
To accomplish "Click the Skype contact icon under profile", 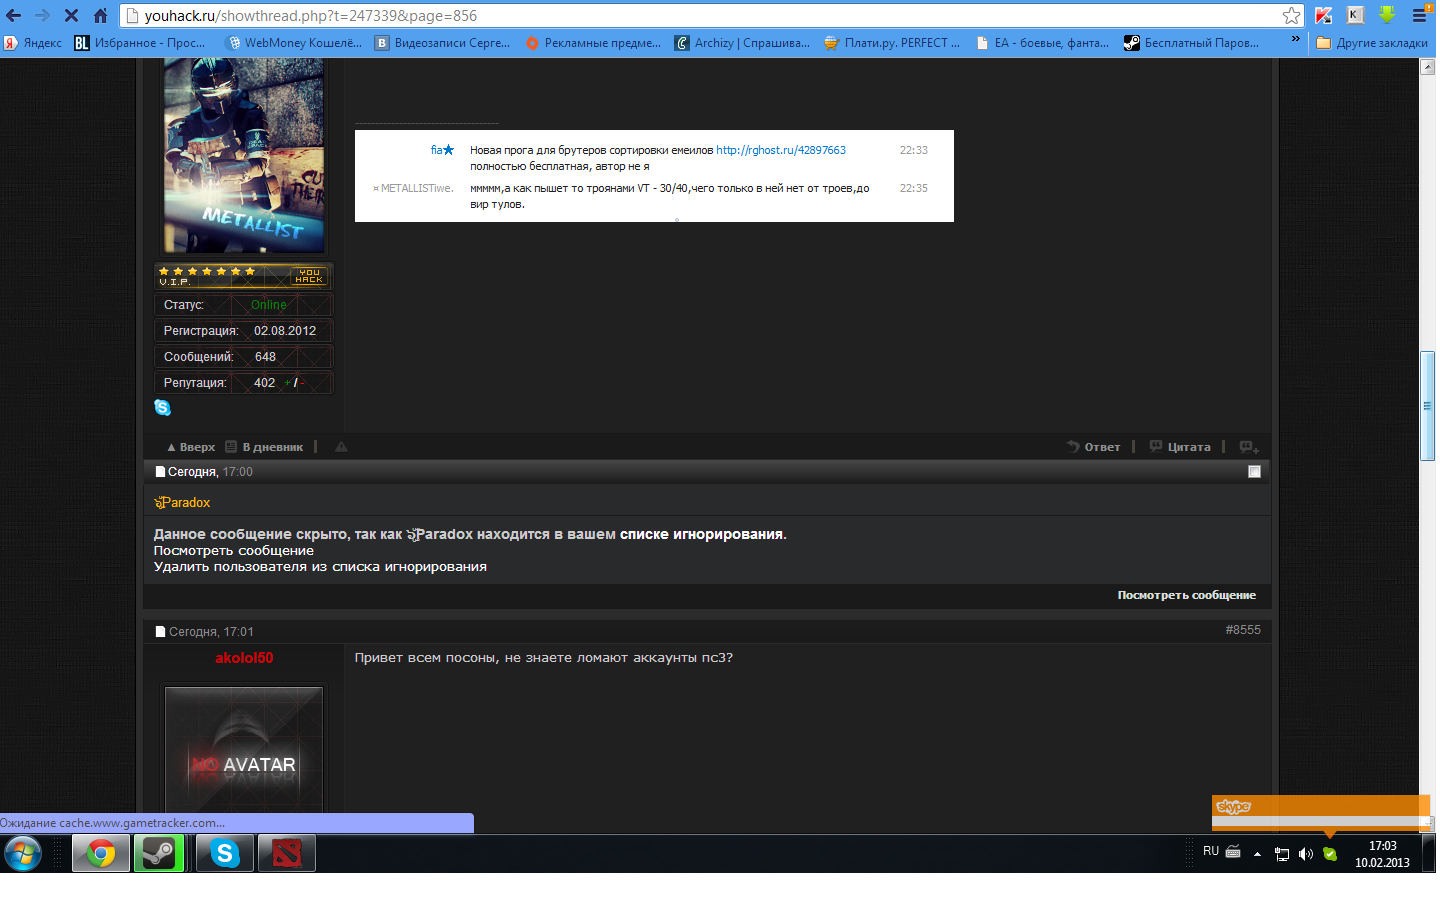I will pos(162,407).
